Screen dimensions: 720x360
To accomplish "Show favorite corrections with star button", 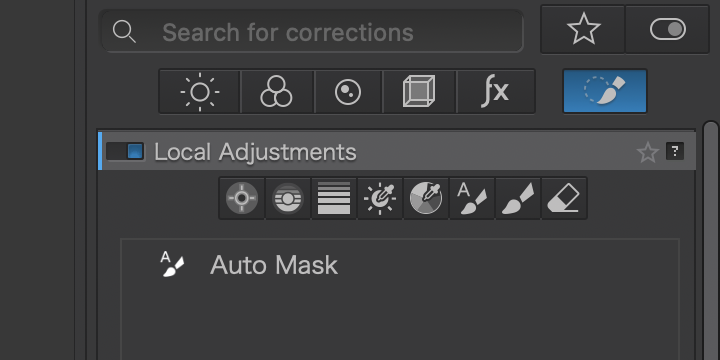I will pyautogui.click(x=583, y=29).
